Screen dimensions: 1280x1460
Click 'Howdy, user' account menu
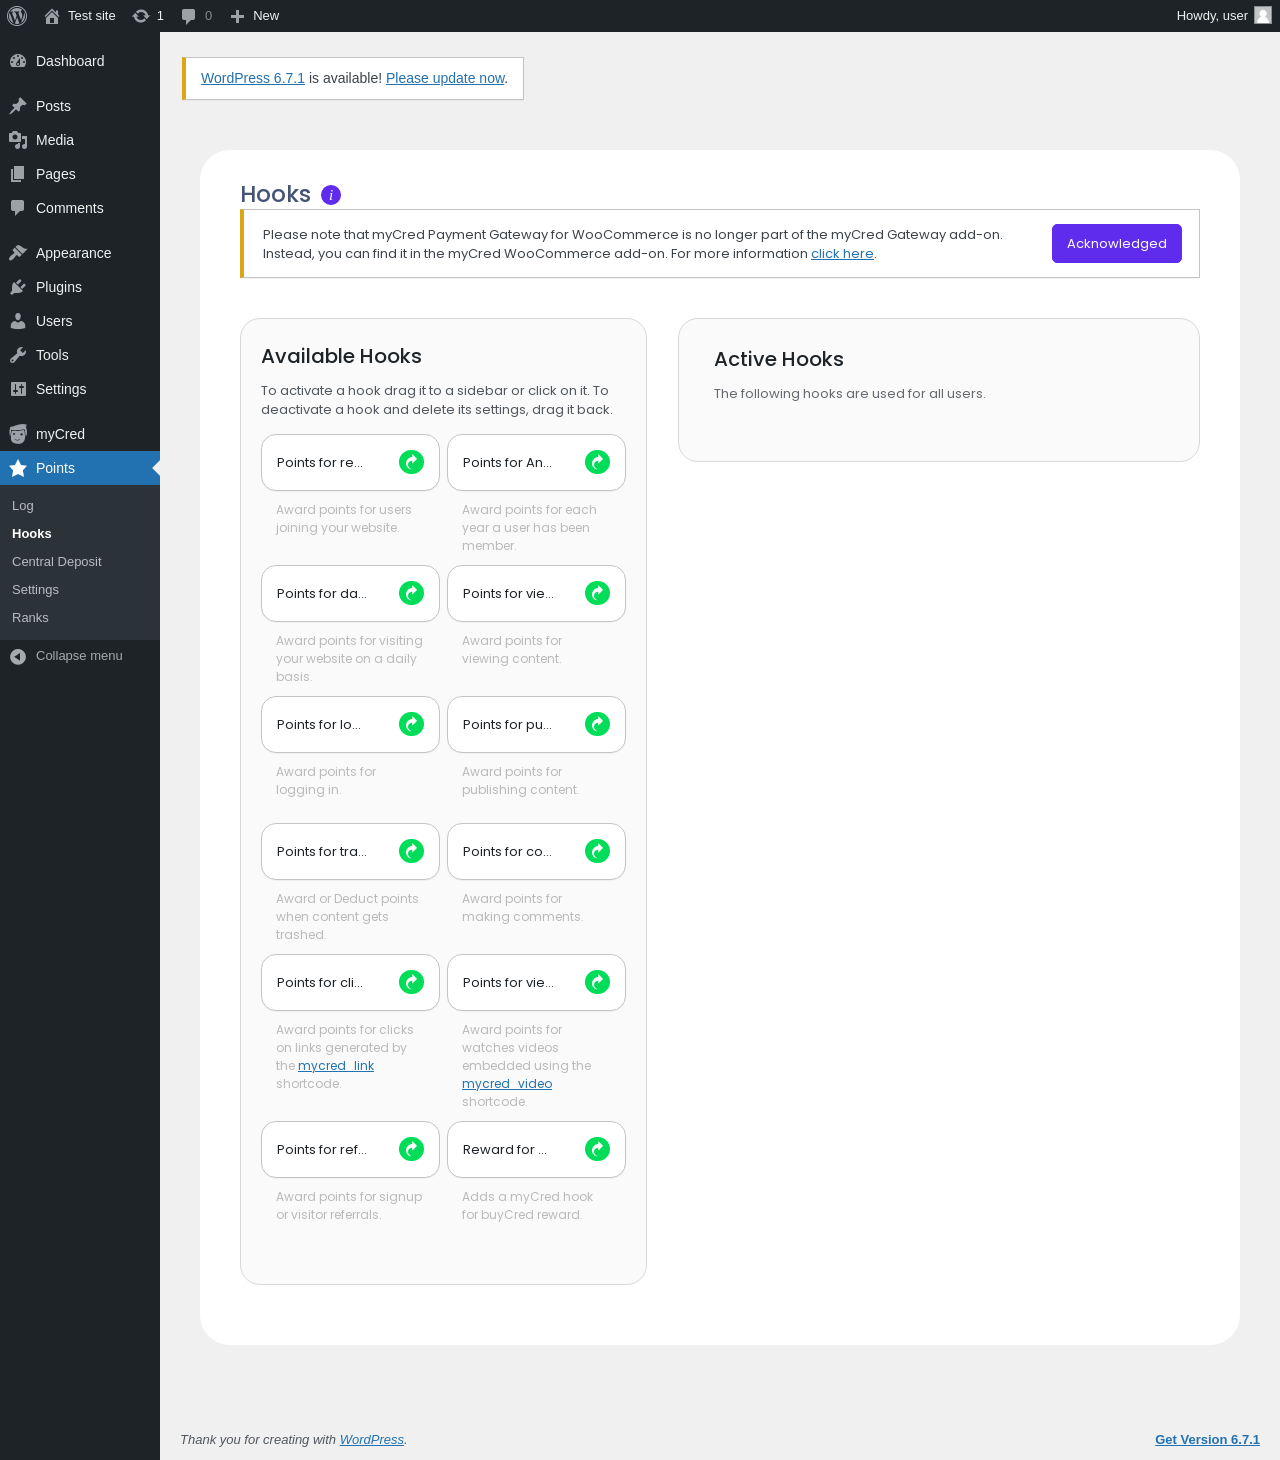(x=1224, y=16)
